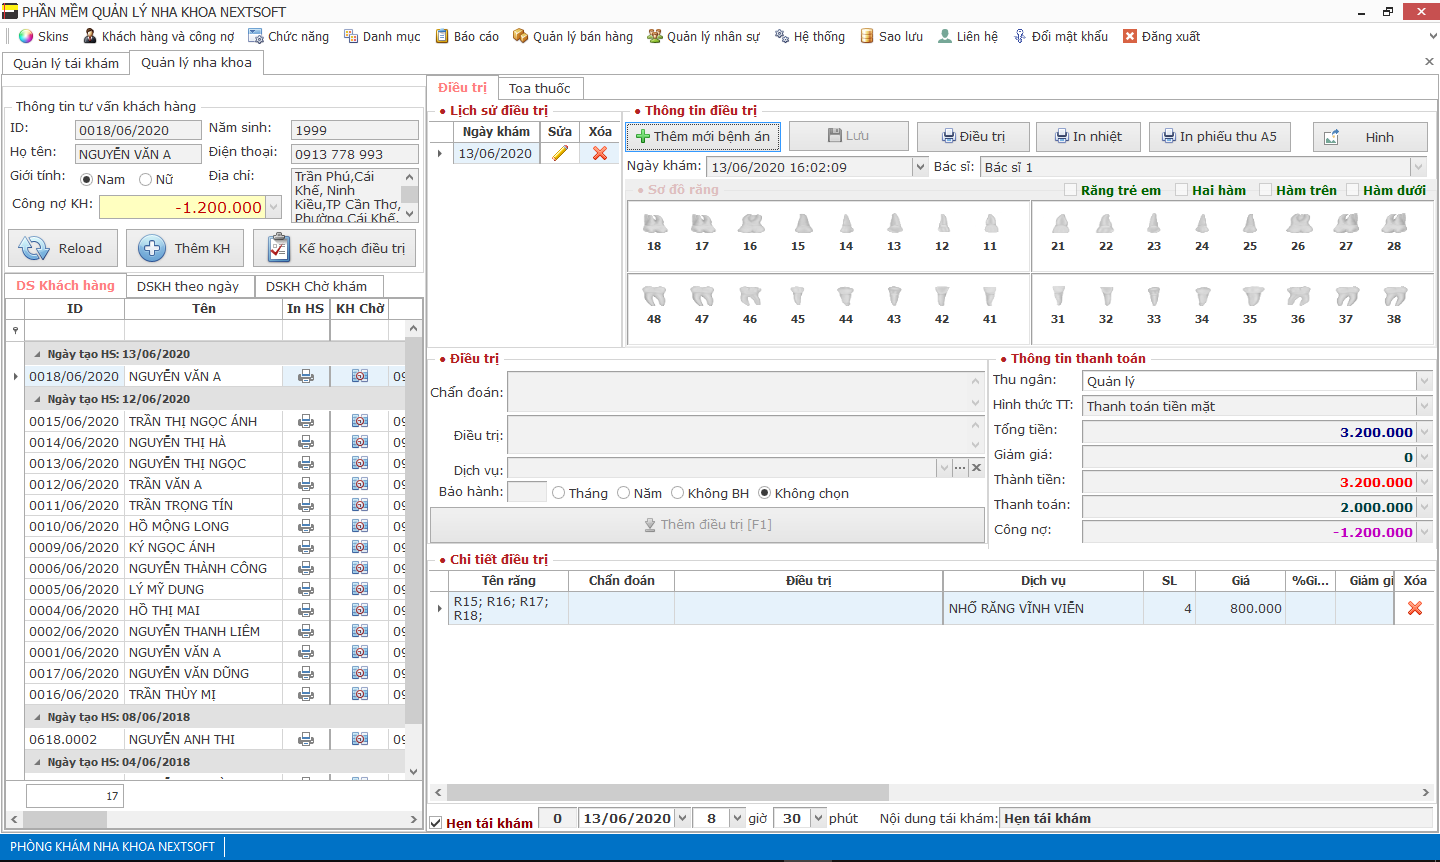Switch to Quản lý tái khám tab

click(x=66, y=63)
